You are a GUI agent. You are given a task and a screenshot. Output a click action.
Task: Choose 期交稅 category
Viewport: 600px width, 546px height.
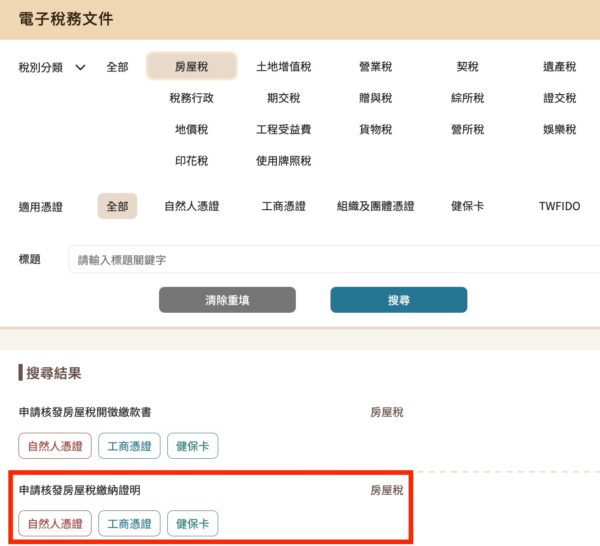click(x=284, y=98)
